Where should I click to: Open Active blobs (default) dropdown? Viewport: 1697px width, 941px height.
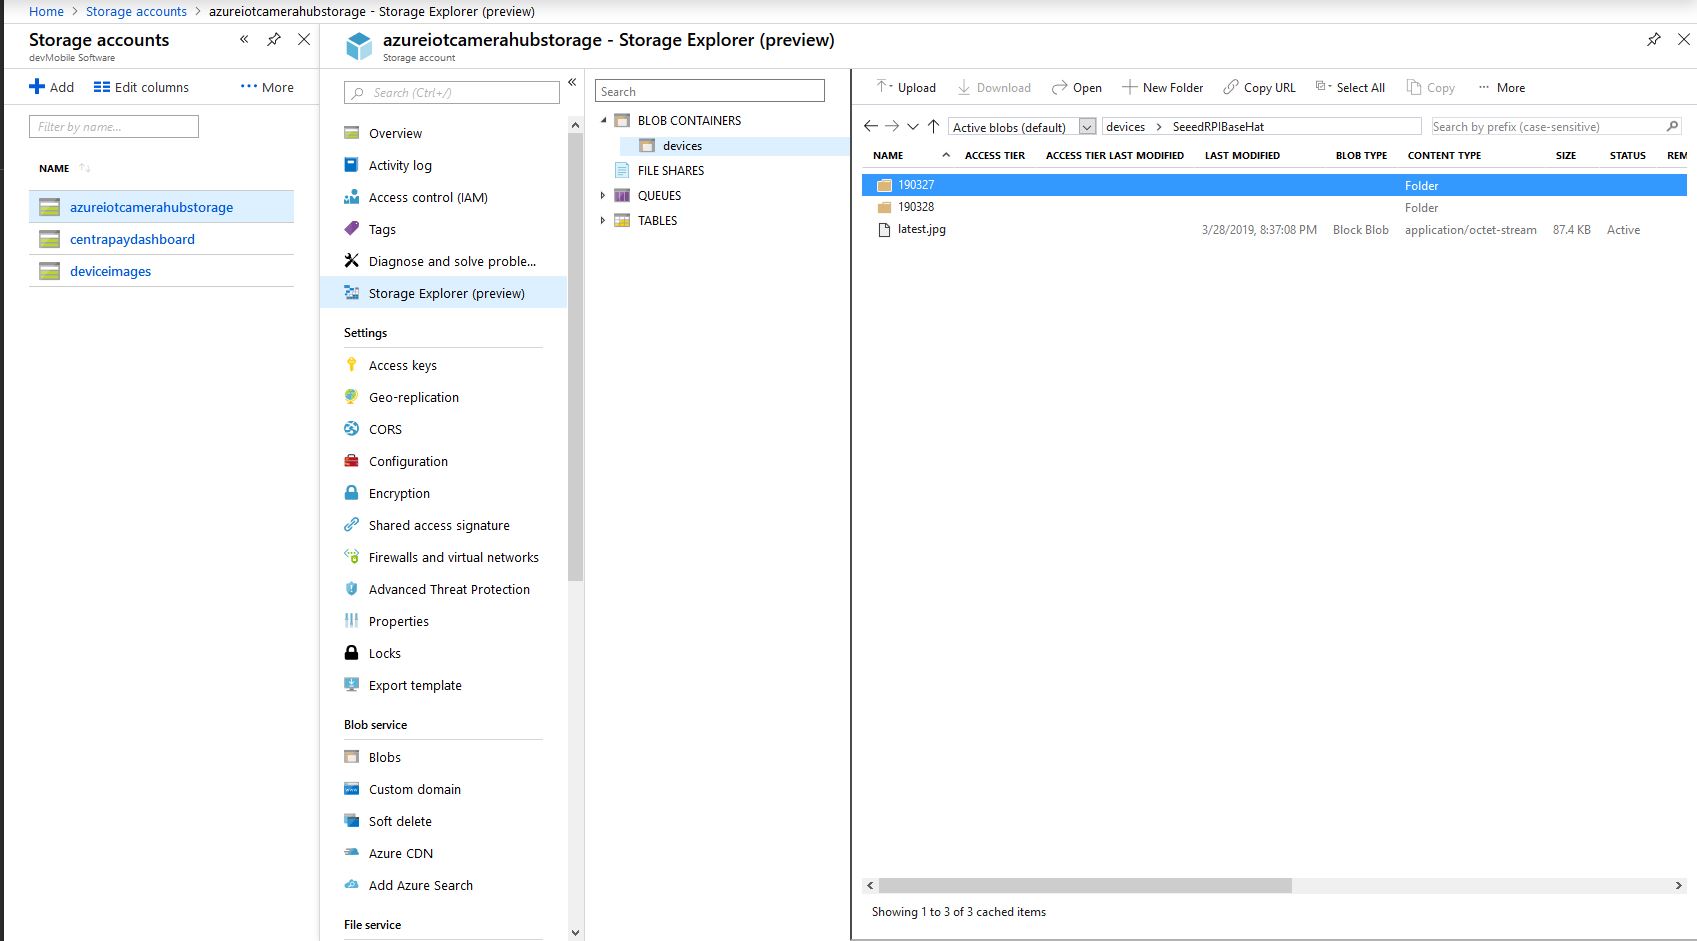1087,127
